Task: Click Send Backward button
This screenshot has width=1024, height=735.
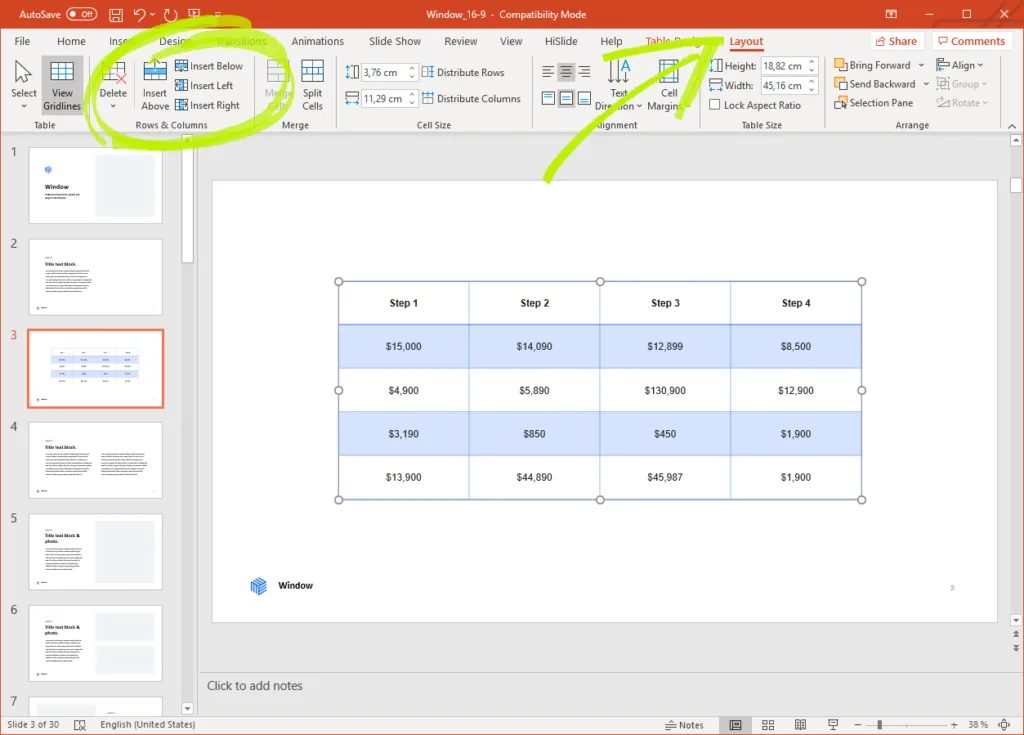Action: click(875, 84)
